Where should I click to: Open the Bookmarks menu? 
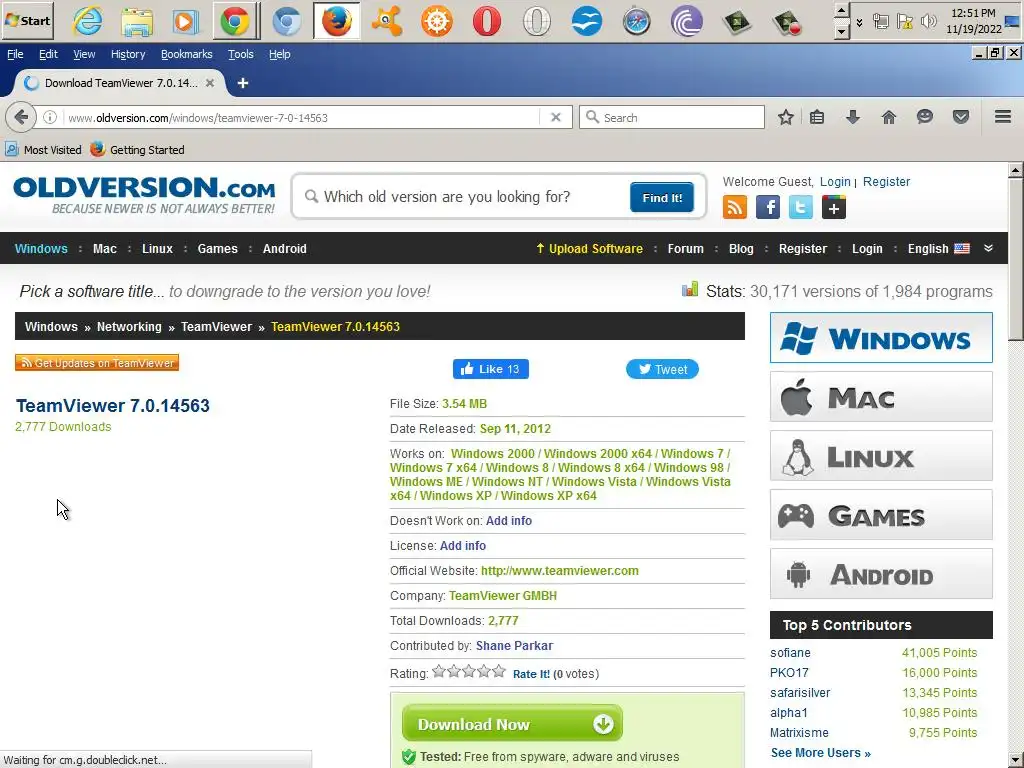[187, 54]
